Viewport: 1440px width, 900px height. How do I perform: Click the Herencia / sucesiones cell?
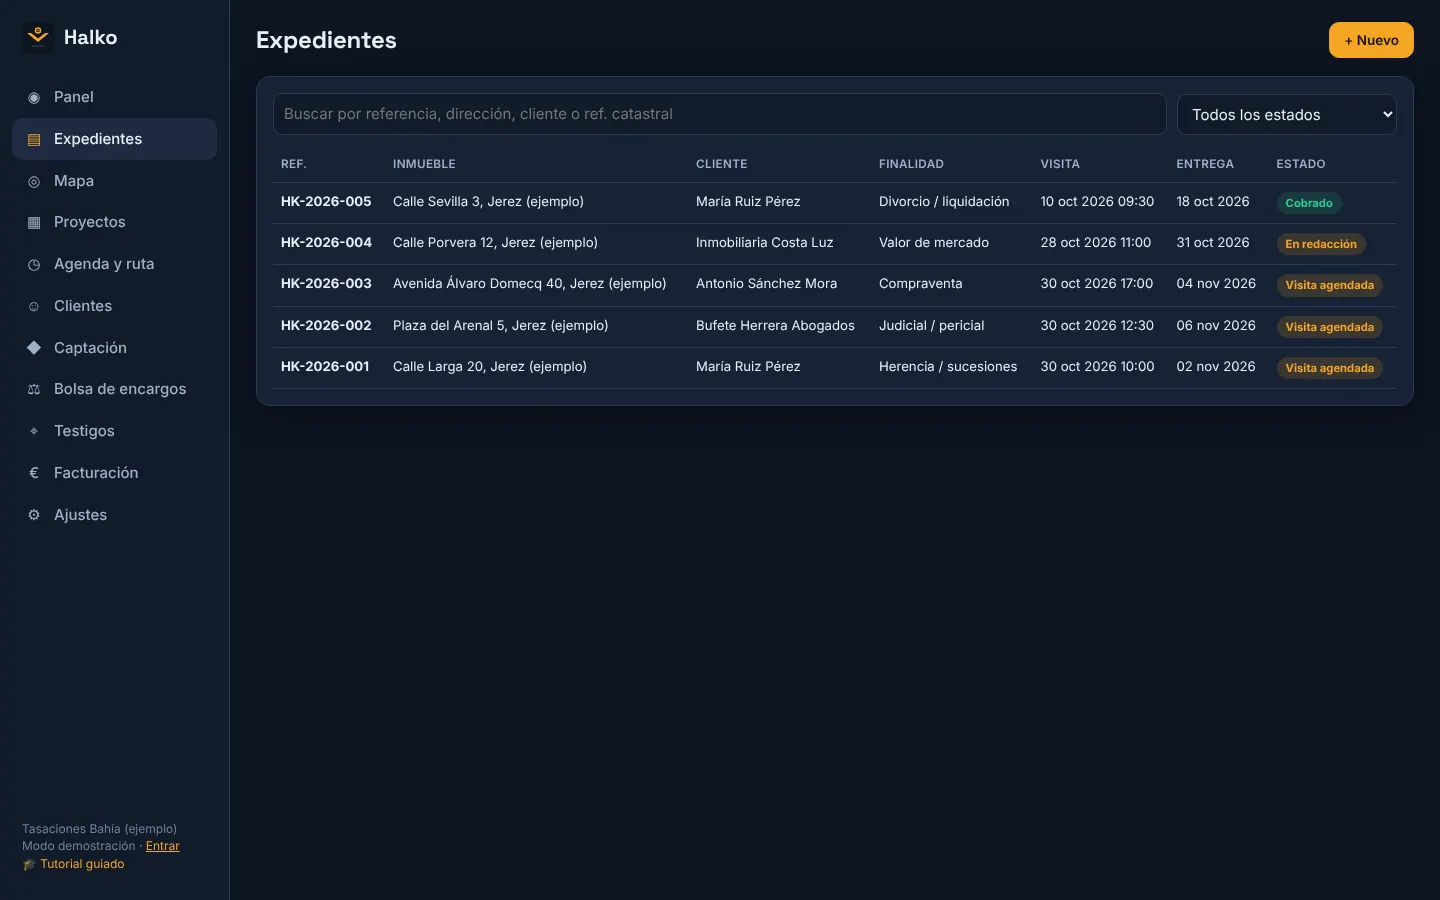(x=948, y=366)
